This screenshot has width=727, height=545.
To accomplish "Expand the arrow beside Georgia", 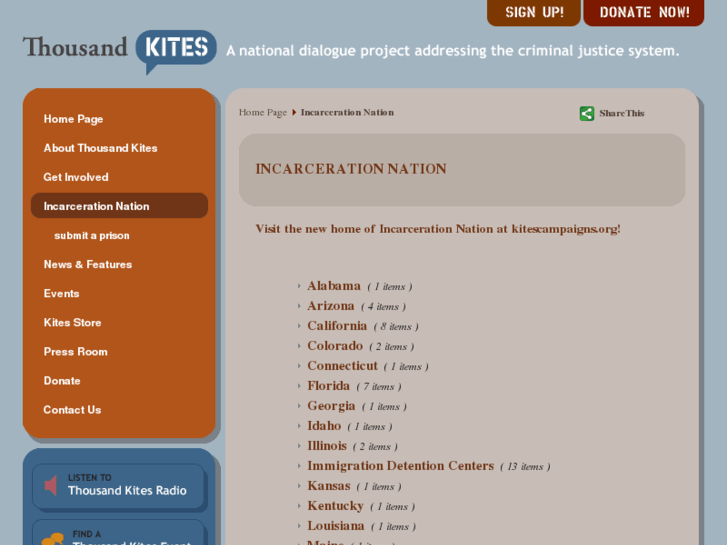I will point(299,406).
